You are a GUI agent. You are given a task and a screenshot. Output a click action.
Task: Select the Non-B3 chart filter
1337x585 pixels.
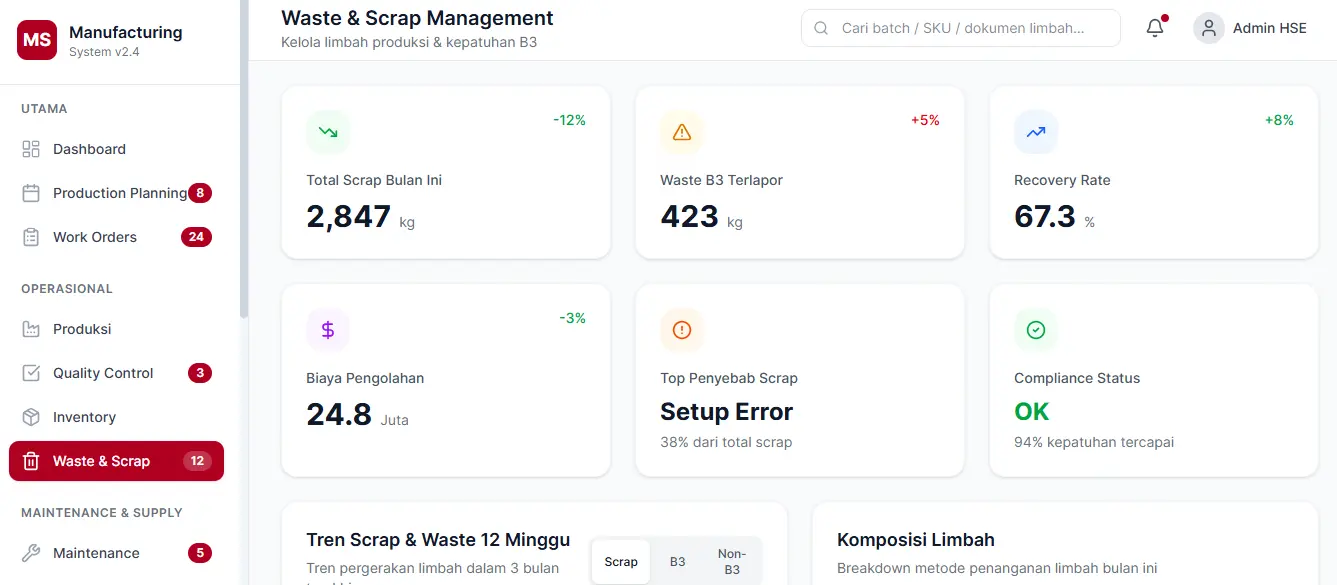click(732, 562)
